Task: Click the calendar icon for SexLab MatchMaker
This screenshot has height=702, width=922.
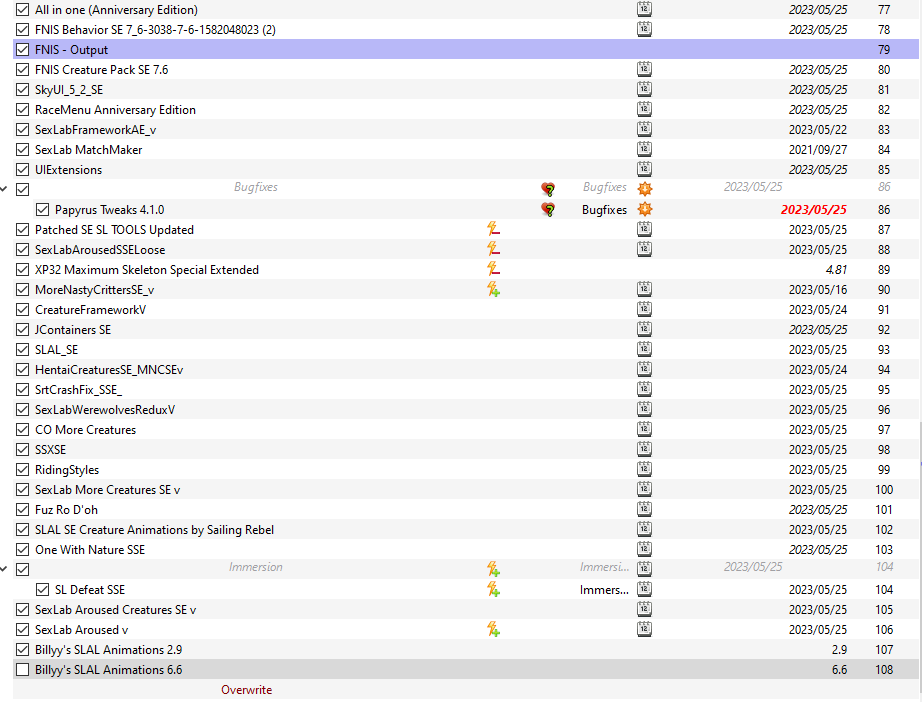Action: tap(644, 149)
